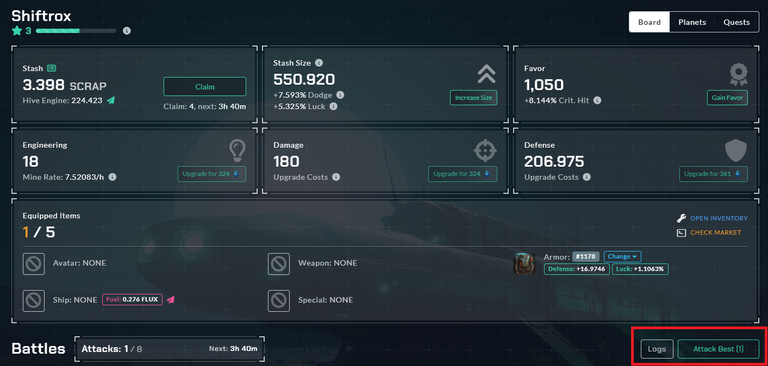Click the Increase Size button
The image size is (768, 366).
click(474, 98)
